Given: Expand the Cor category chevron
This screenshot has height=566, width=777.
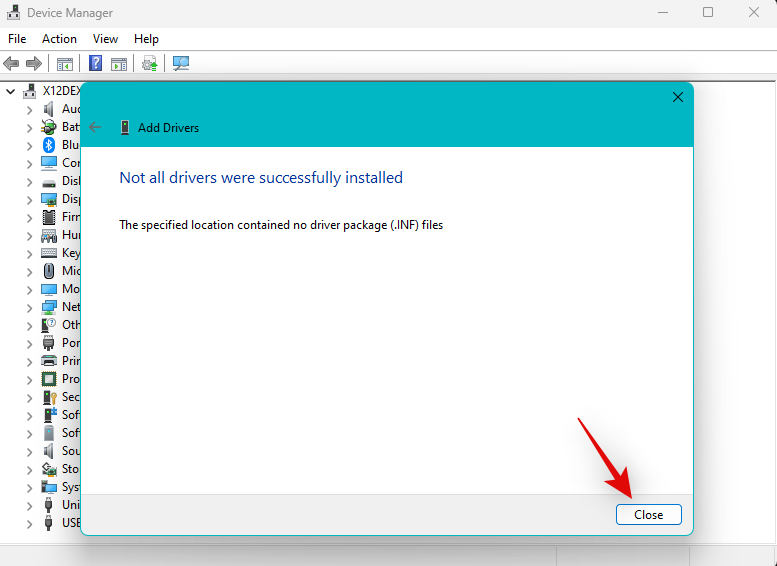Looking at the screenshot, I should tap(29, 164).
